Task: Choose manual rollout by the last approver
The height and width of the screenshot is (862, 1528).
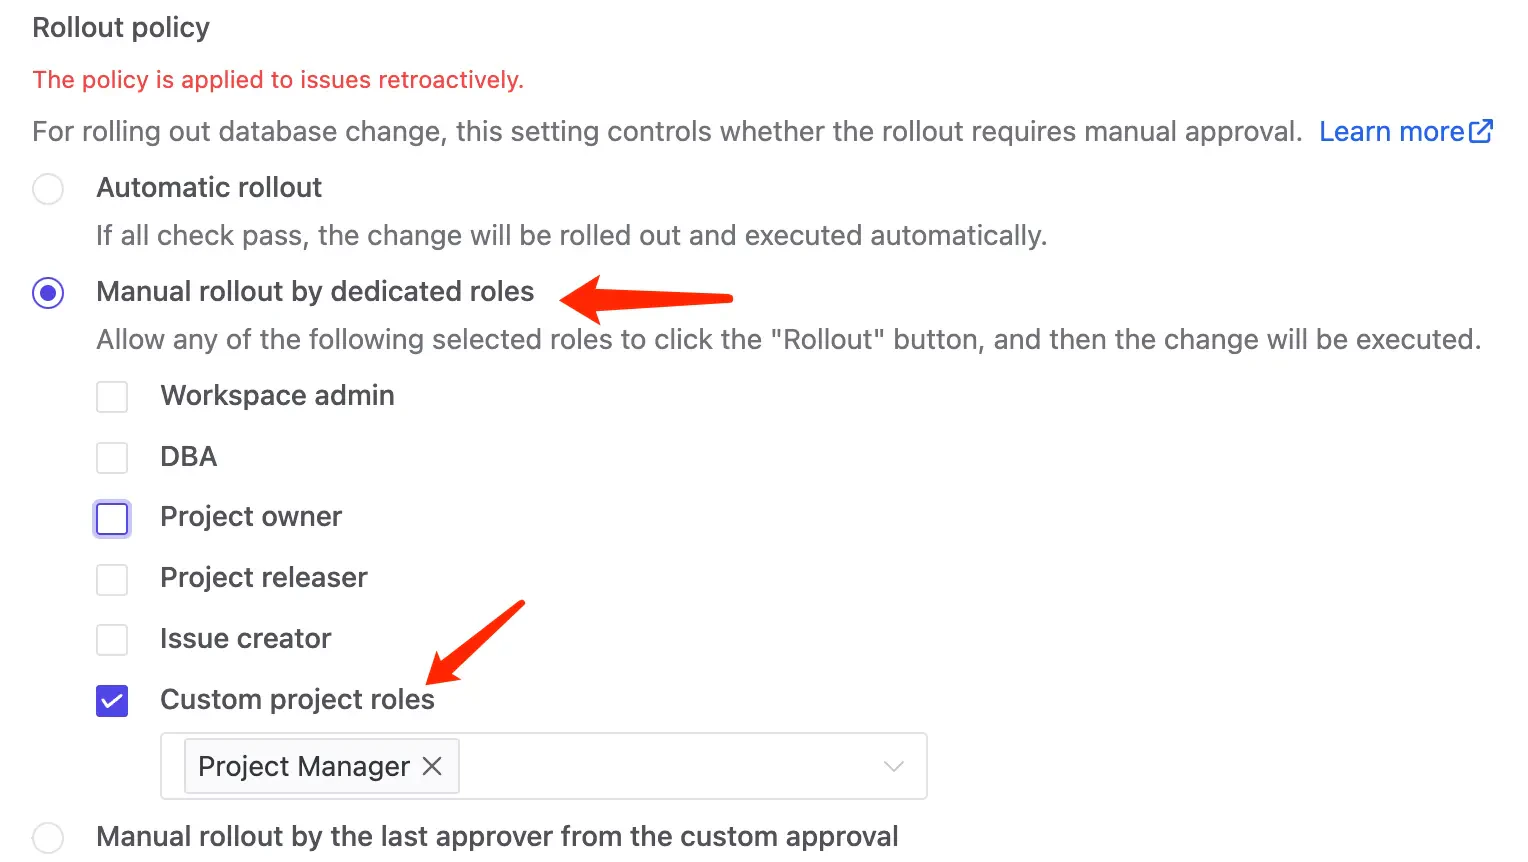Action: 48,836
